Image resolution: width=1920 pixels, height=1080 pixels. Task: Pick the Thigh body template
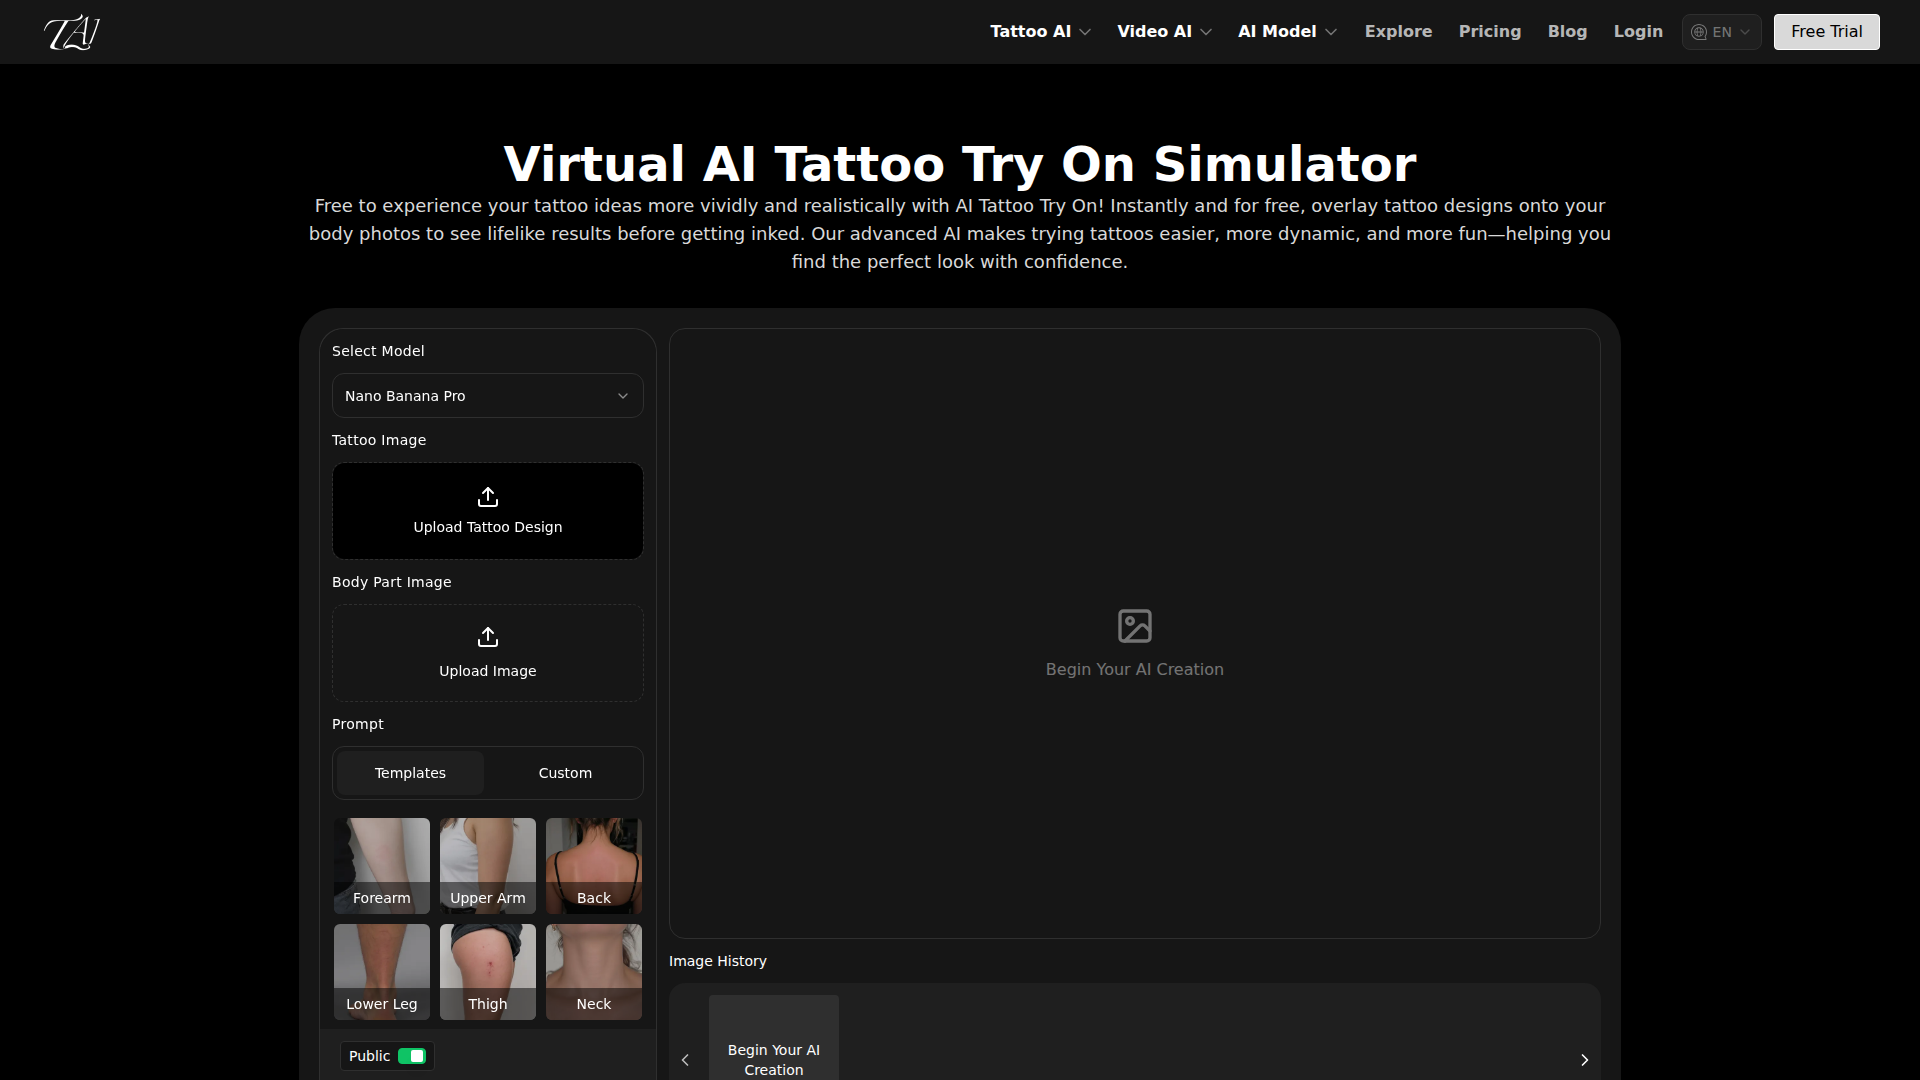point(488,971)
